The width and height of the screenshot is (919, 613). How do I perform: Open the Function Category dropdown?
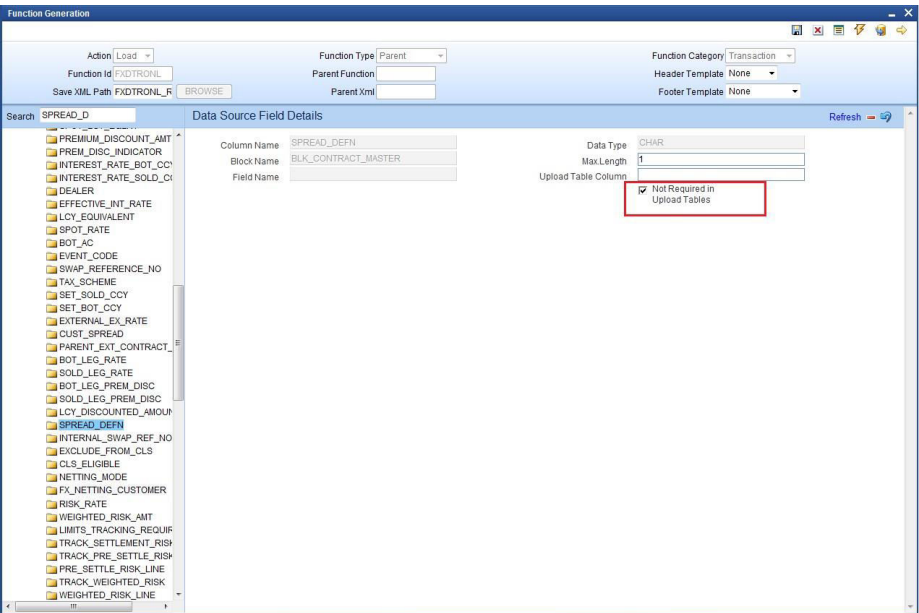pos(760,56)
